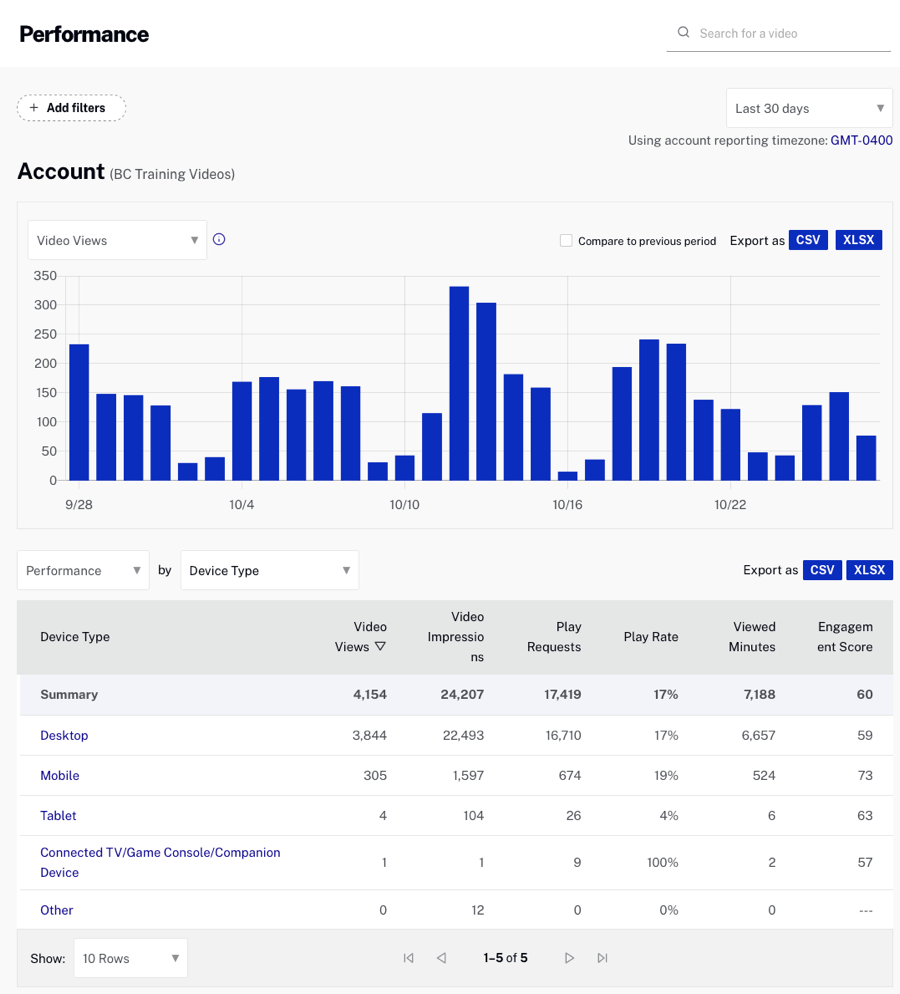Jump to first page with pagination icon
This screenshot has height=994, width=900.
point(408,957)
